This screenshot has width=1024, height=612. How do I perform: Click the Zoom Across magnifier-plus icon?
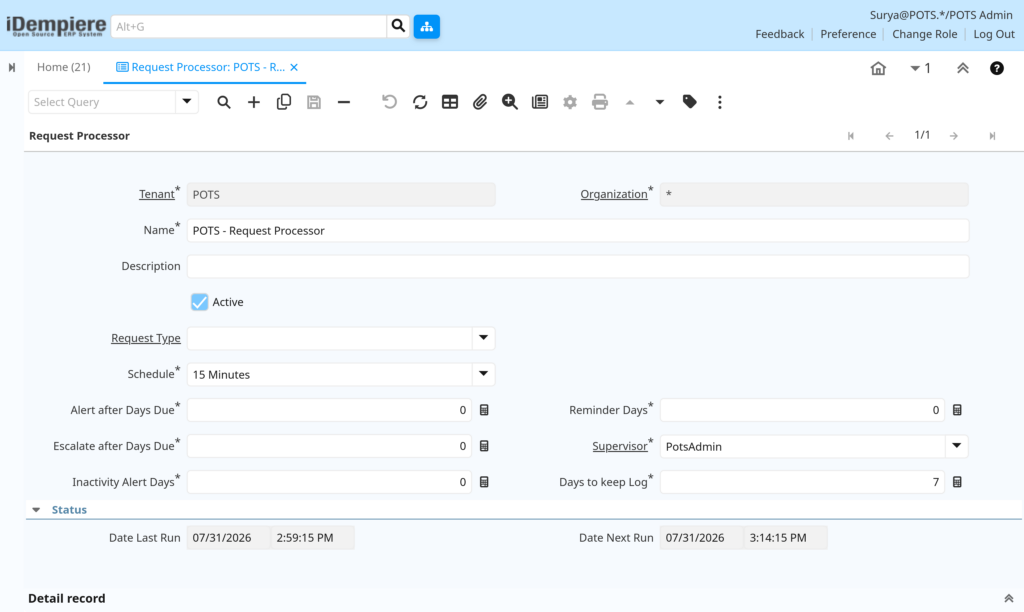click(x=510, y=102)
